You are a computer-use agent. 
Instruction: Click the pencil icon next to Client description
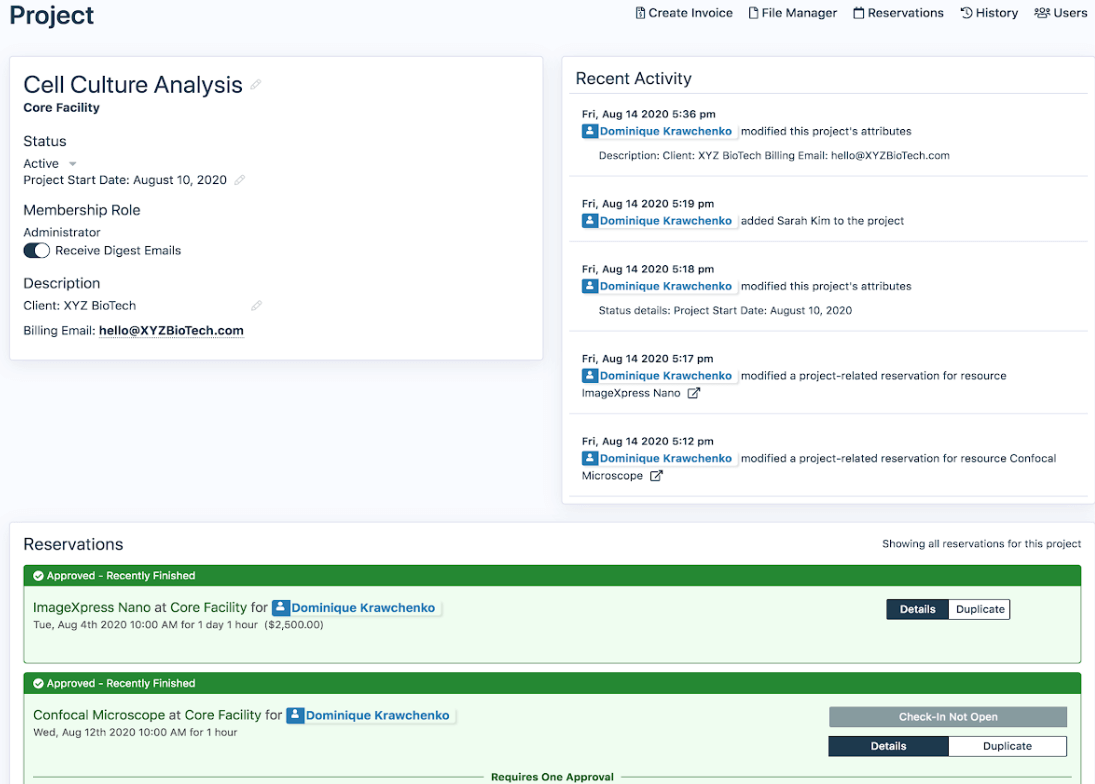click(256, 306)
